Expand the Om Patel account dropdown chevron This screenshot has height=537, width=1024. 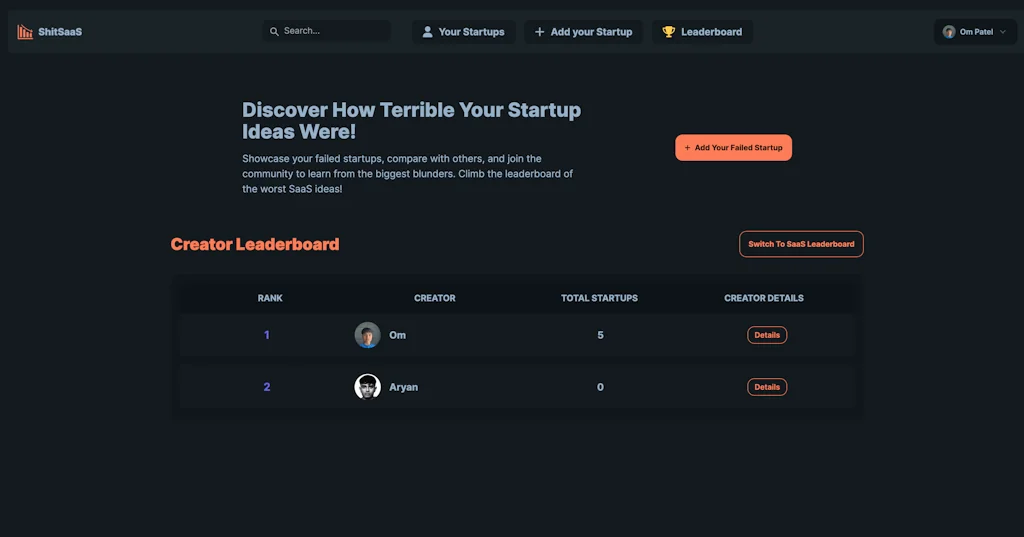(1003, 32)
